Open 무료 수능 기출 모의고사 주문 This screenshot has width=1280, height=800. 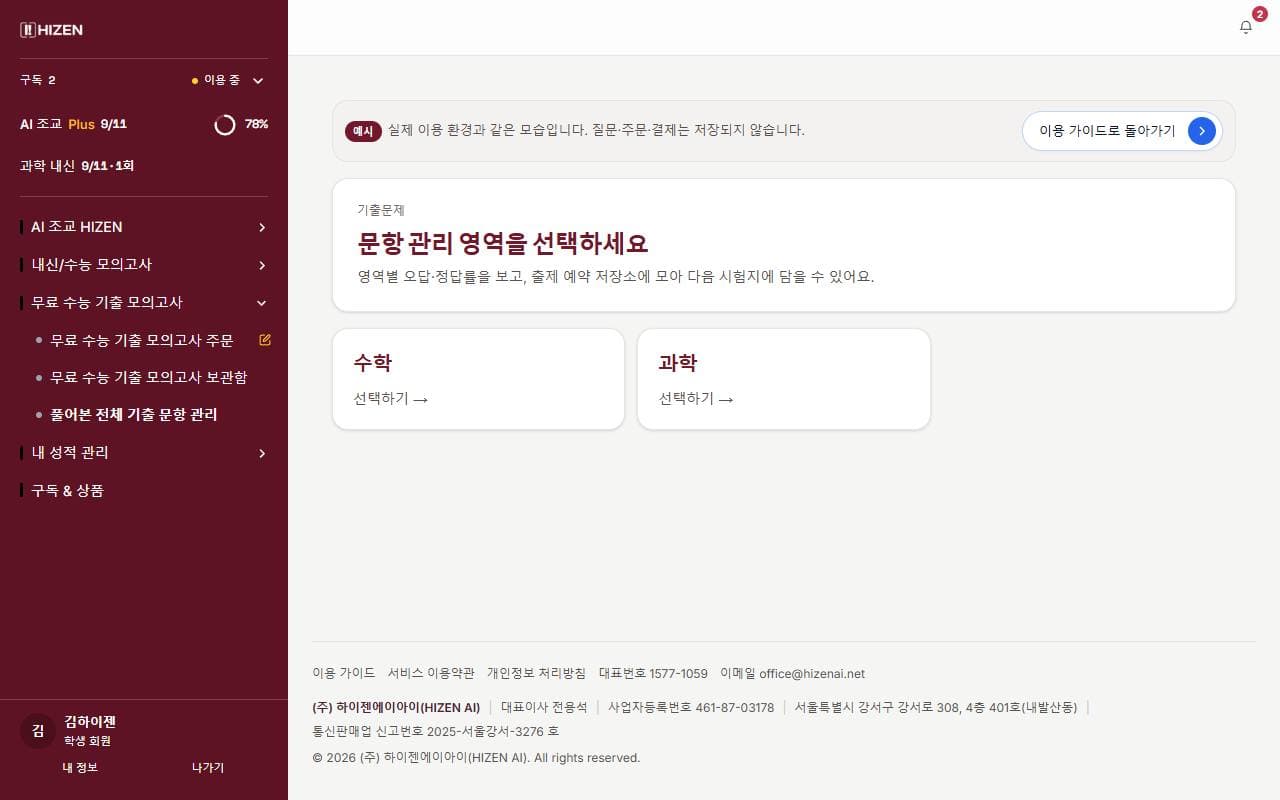pyautogui.click(x=142, y=340)
